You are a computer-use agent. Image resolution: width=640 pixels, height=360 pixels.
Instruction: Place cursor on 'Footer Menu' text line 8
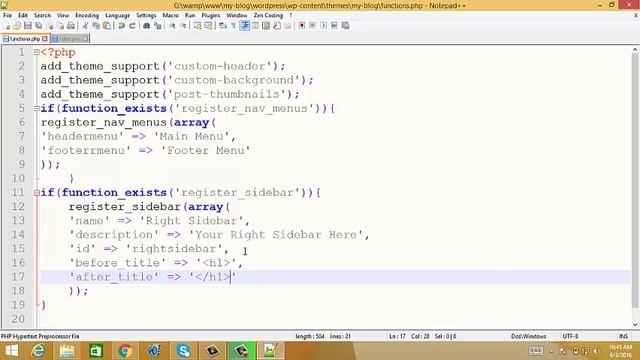pyautogui.click(x=205, y=151)
